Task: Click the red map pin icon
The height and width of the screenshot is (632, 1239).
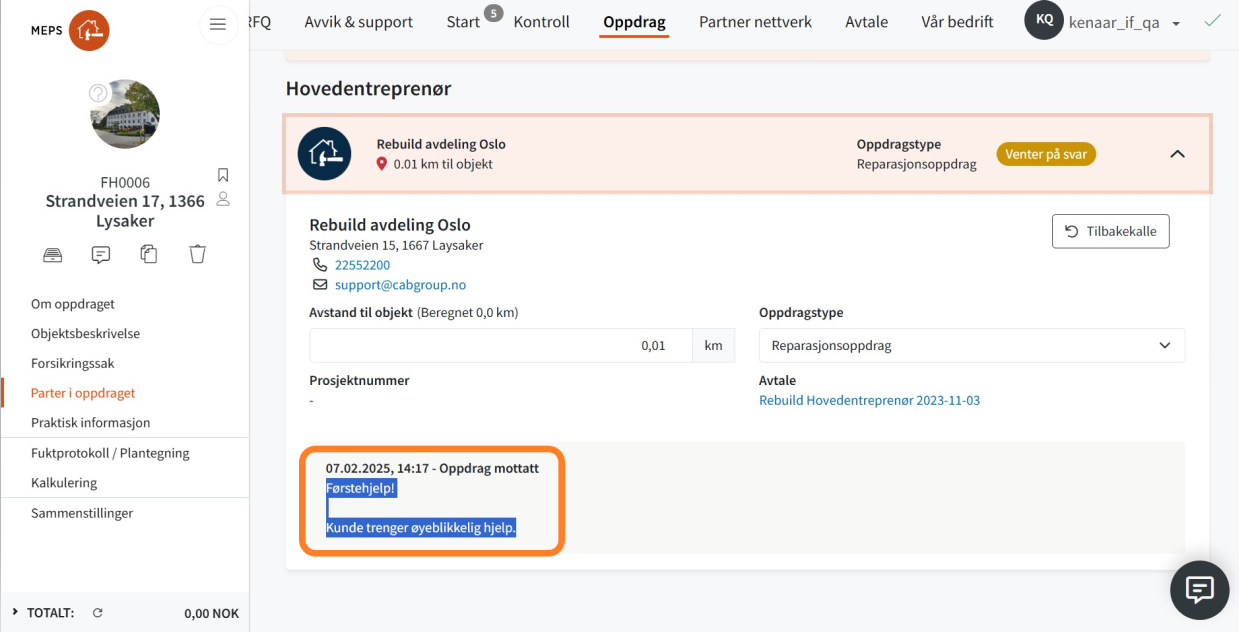Action: click(x=382, y=164)
